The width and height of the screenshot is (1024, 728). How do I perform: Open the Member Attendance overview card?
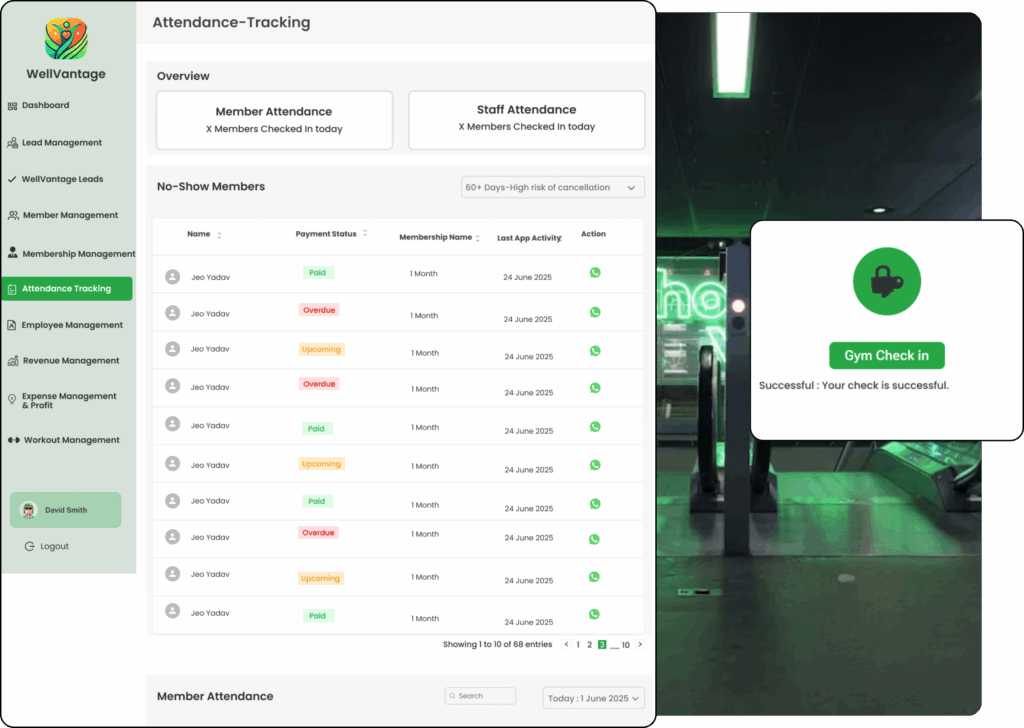coord(274,120)
